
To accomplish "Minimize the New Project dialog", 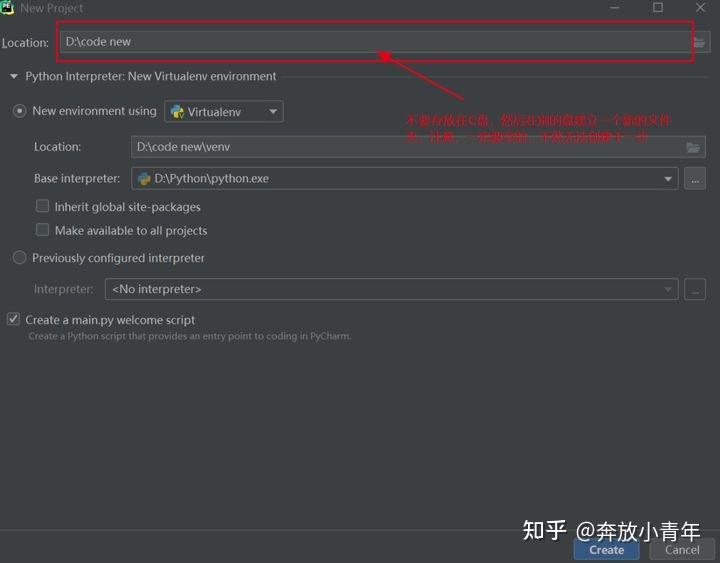I will 615,7.
